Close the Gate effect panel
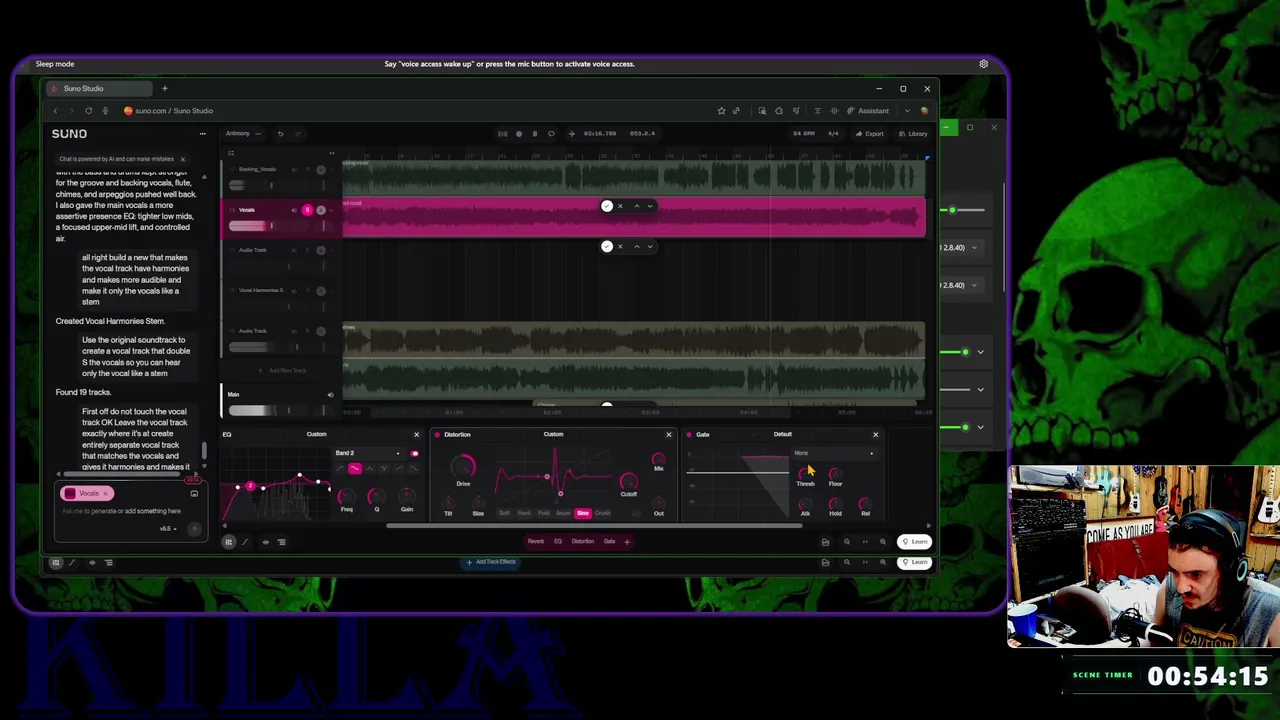Viewport: 1280px width, 720px height. (875, 434)
